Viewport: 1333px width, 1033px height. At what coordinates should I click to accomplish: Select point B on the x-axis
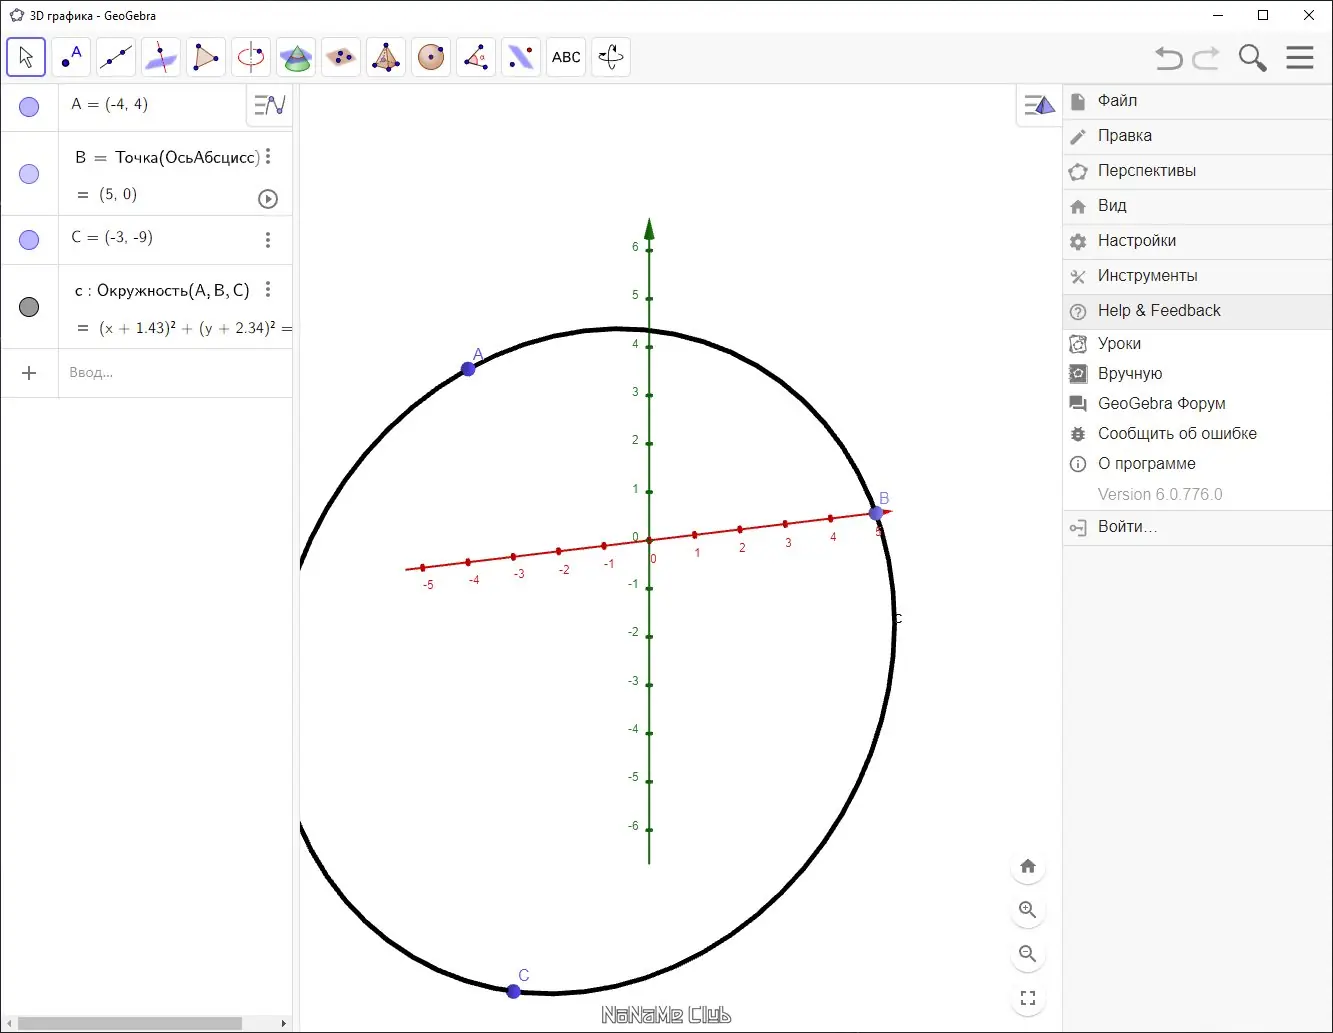click(x=877, y=513)
